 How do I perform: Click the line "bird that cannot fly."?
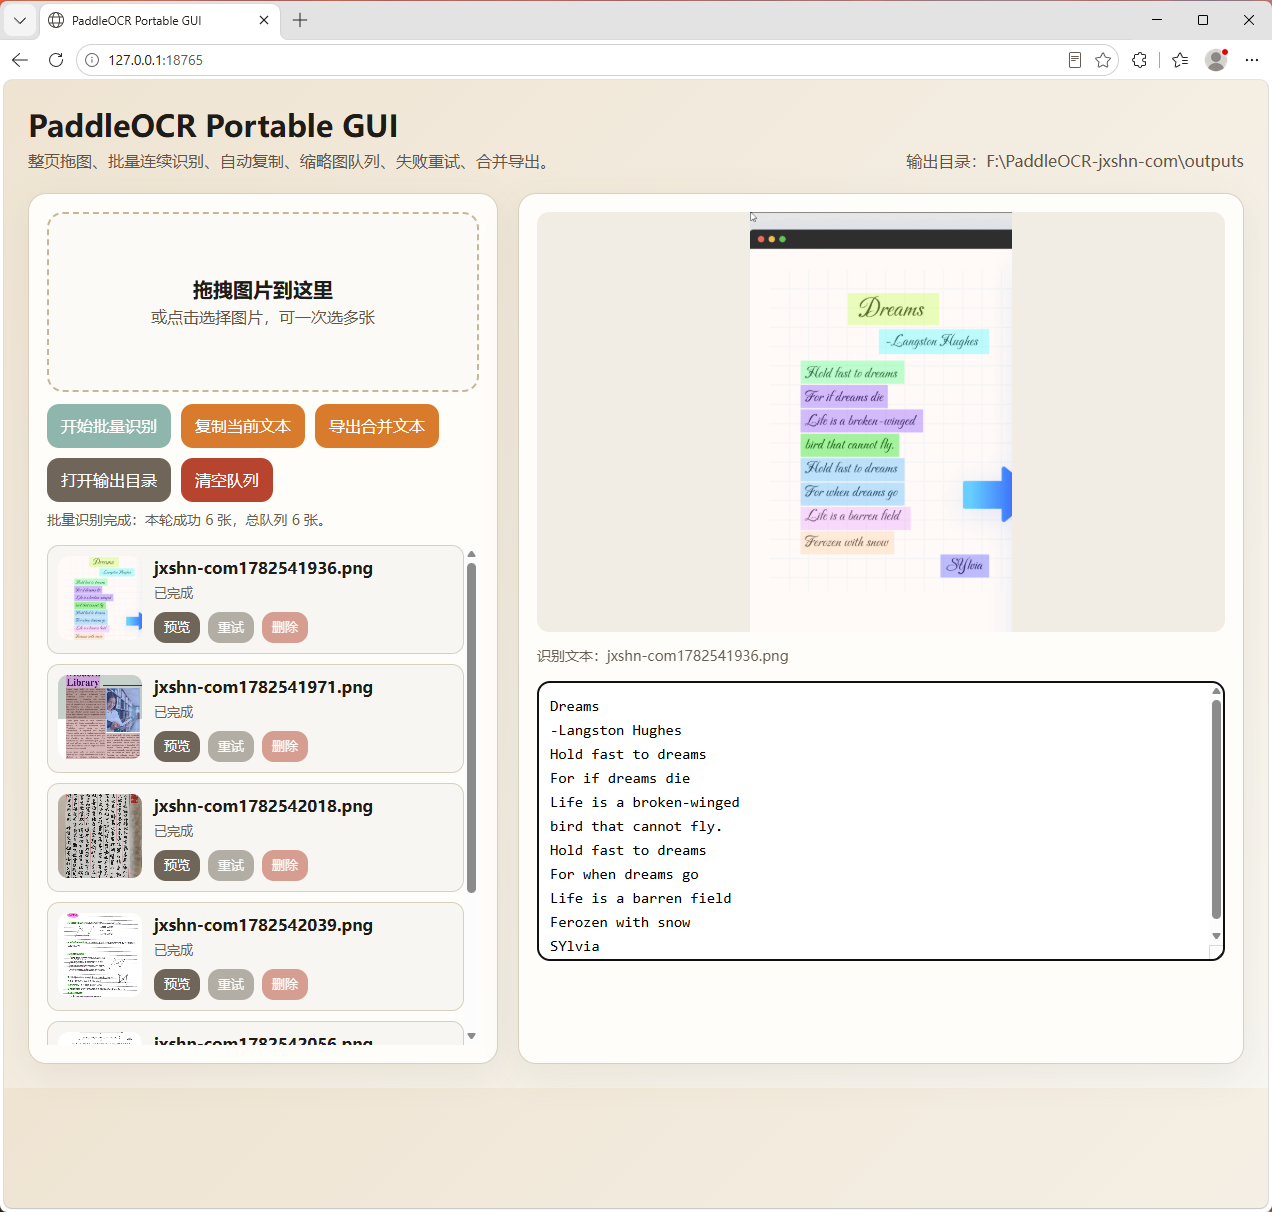coord(636,827)
